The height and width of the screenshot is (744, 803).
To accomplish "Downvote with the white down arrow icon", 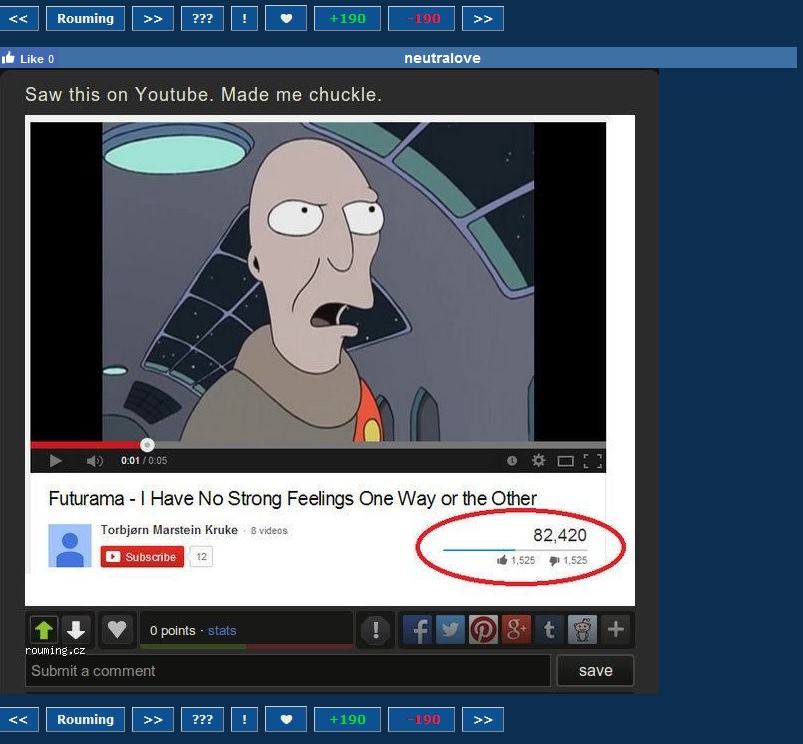I will point(76,629).
